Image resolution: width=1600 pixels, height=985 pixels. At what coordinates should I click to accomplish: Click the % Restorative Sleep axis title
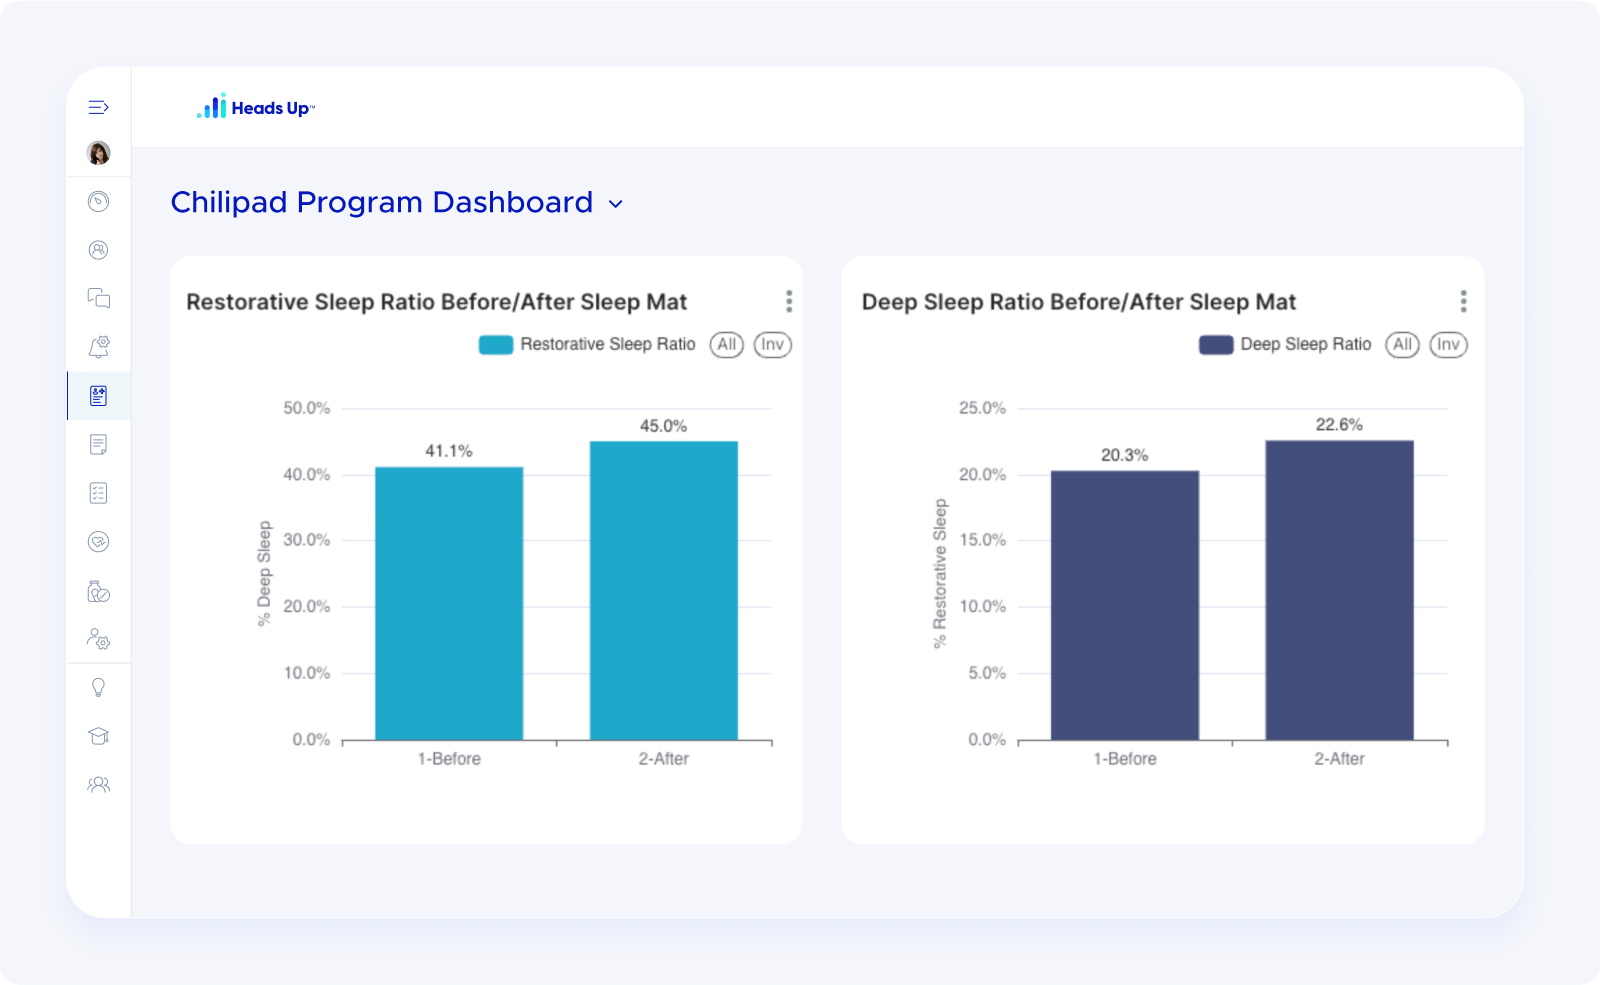pos(940,574)
